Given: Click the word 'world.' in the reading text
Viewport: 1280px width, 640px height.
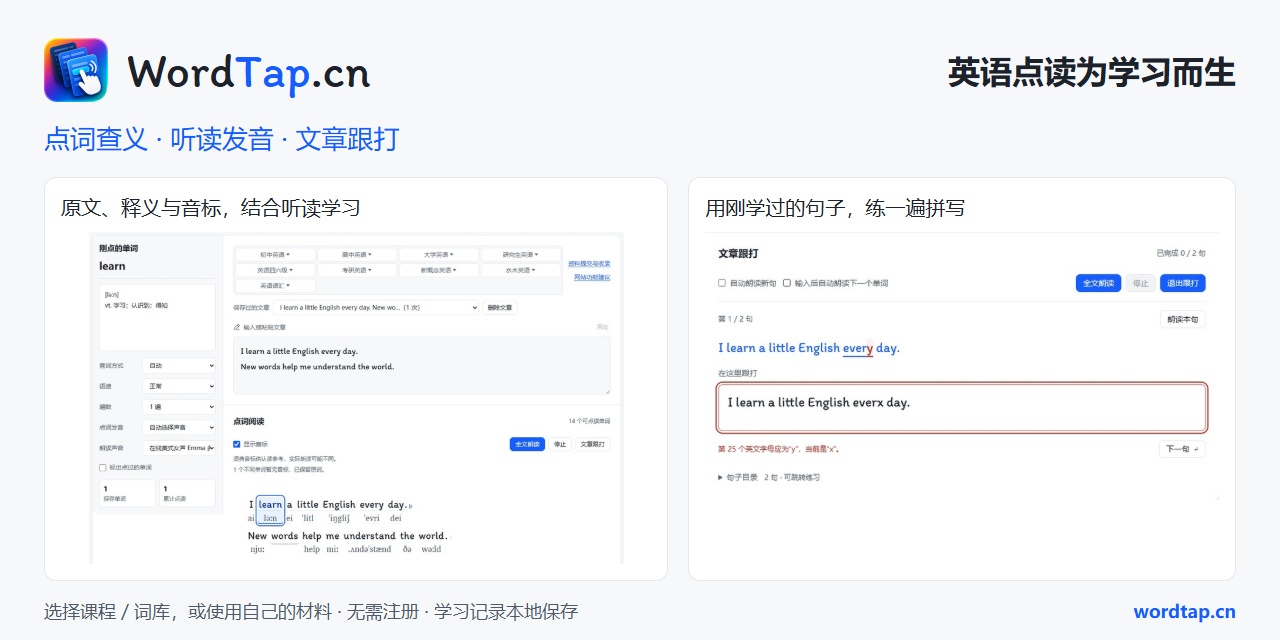Looking at the screenshot, I should [x=433, y=536].
